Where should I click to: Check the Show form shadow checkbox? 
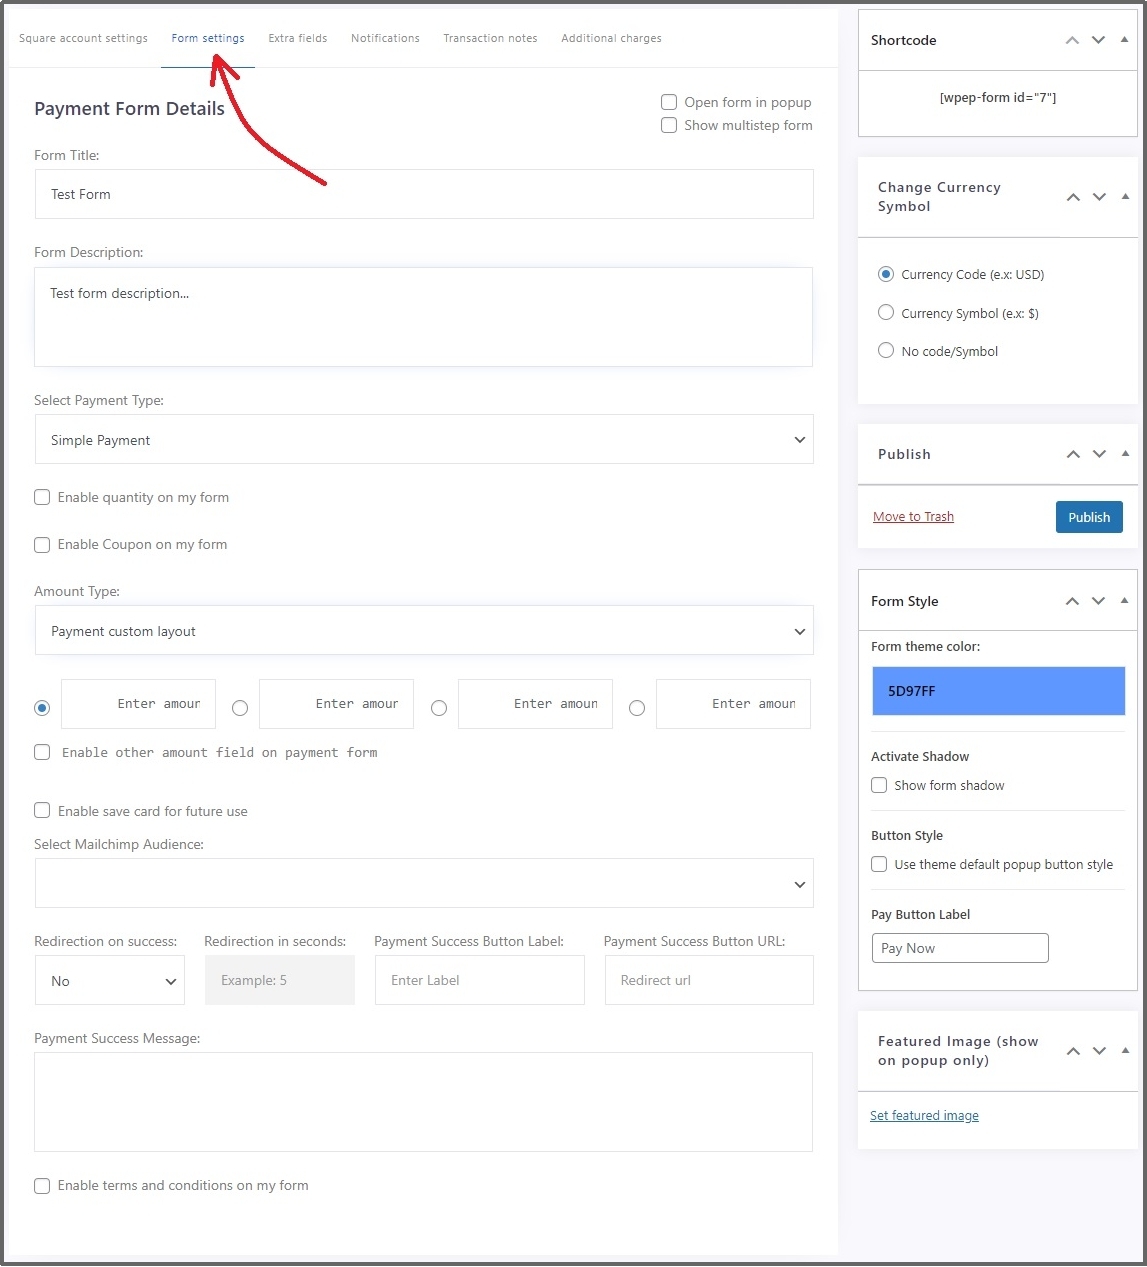tap(879, 785)
